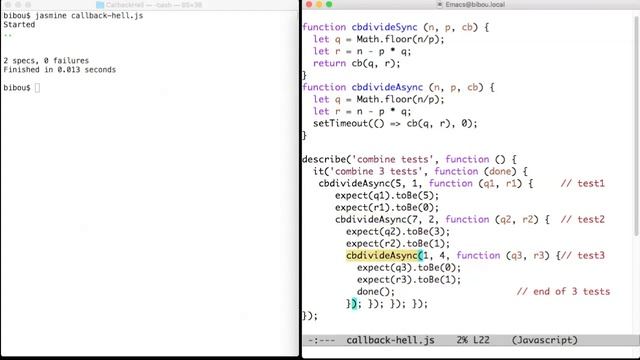
Task: Close the Emacs window with the red button
Action: 309,4
